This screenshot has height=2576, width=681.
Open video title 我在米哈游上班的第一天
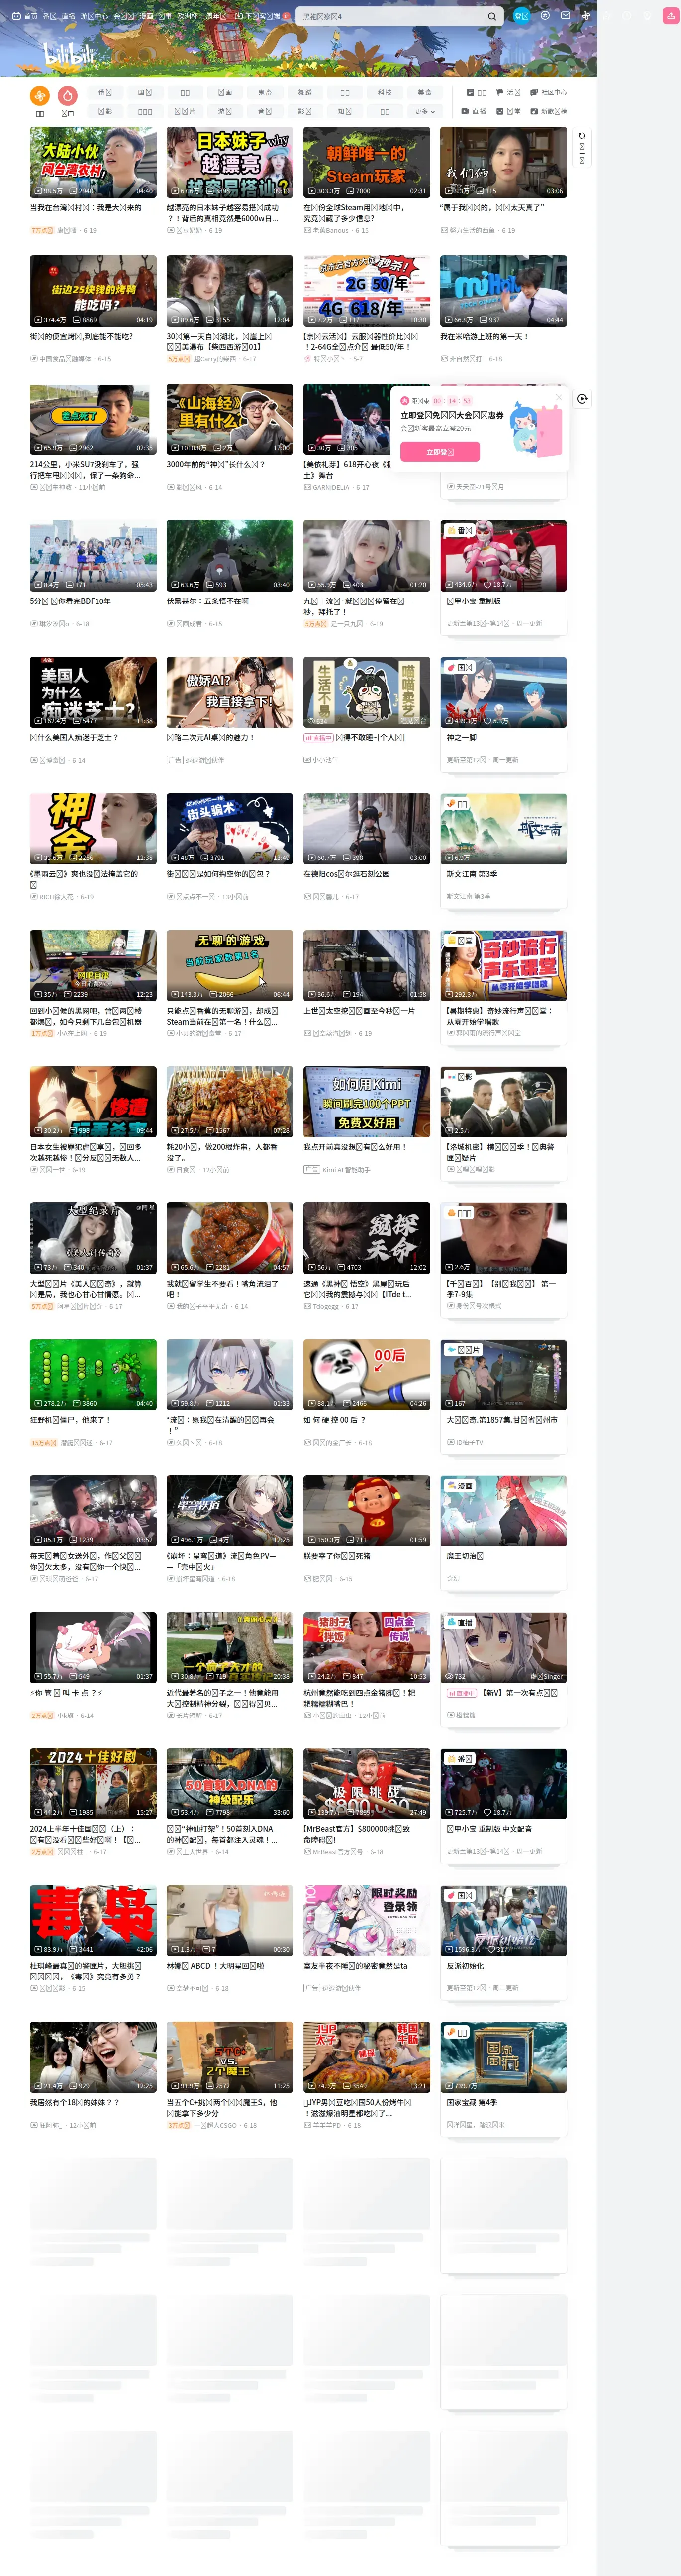(x=484, y=336)
